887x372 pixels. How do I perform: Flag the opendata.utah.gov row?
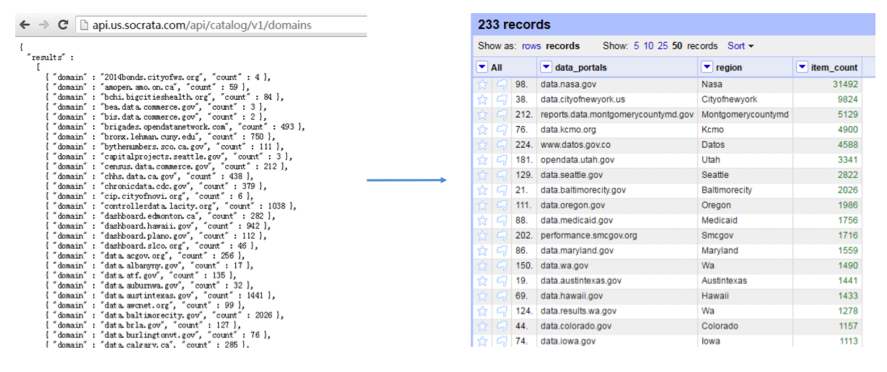tap(501, 160)
